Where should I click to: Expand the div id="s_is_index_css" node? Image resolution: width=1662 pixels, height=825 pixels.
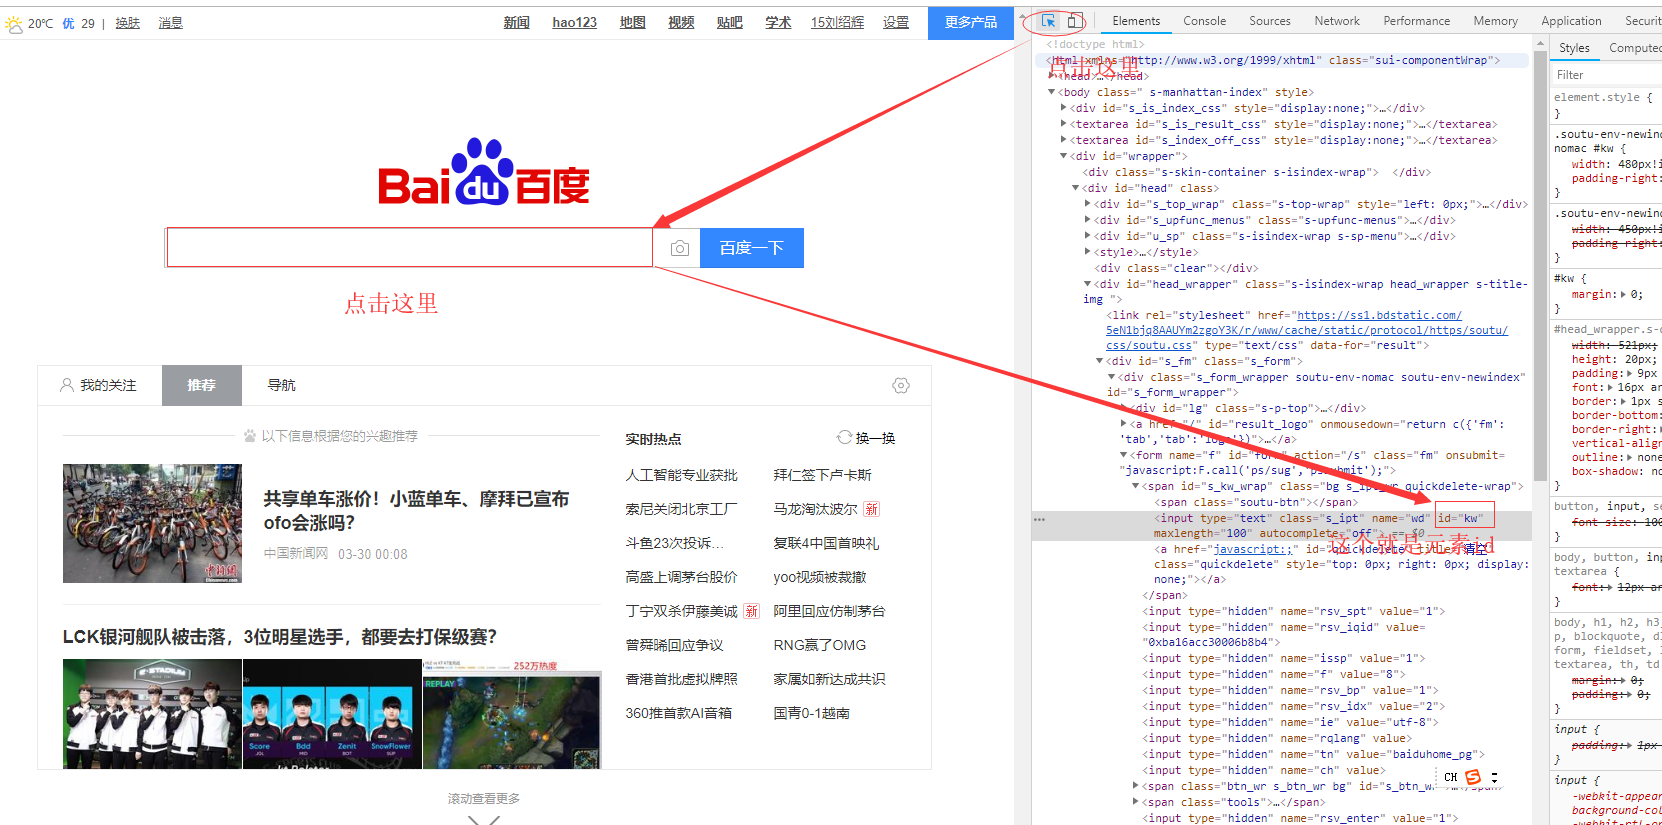click(x=1063, y=108)
